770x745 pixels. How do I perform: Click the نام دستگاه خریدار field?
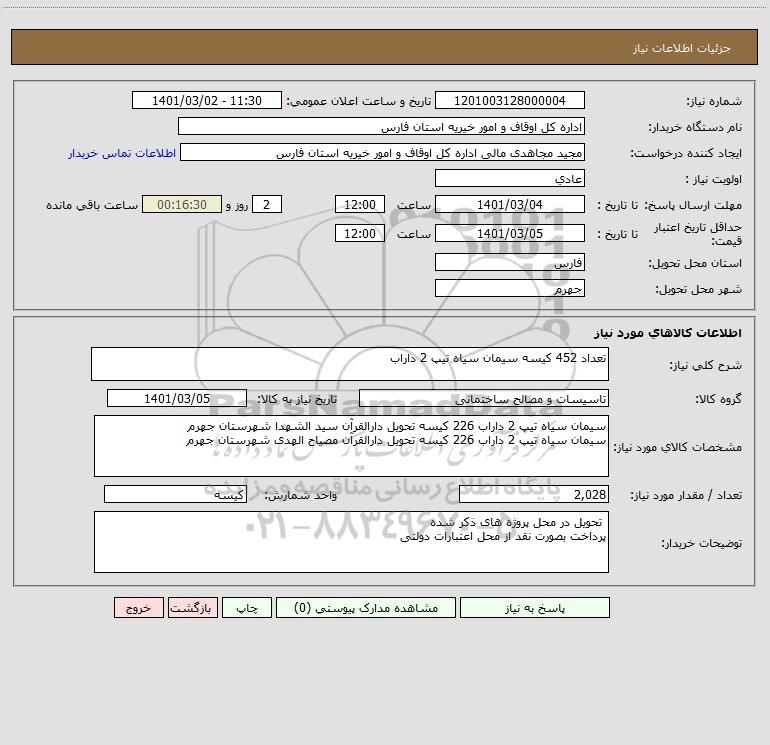tap(381, 126)
